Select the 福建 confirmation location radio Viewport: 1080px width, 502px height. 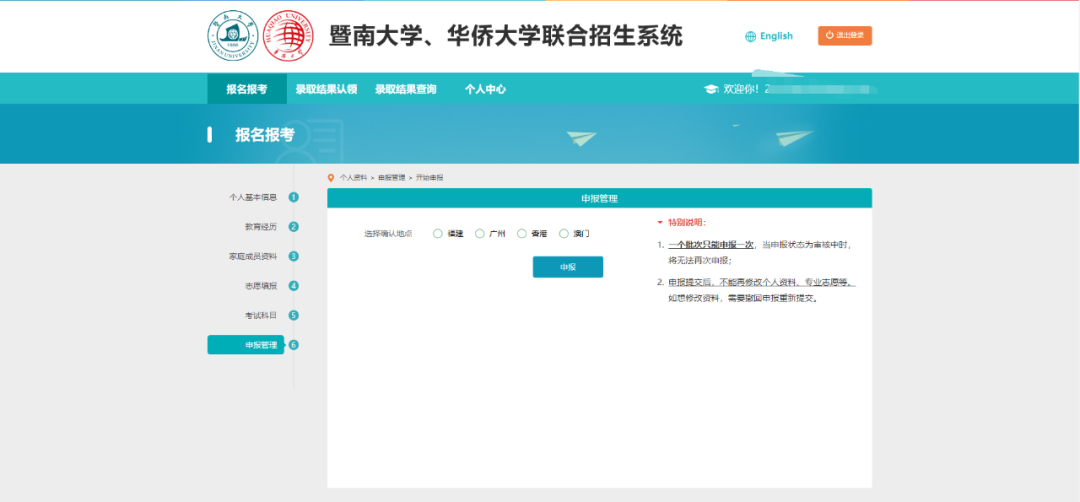click(437, 233)
